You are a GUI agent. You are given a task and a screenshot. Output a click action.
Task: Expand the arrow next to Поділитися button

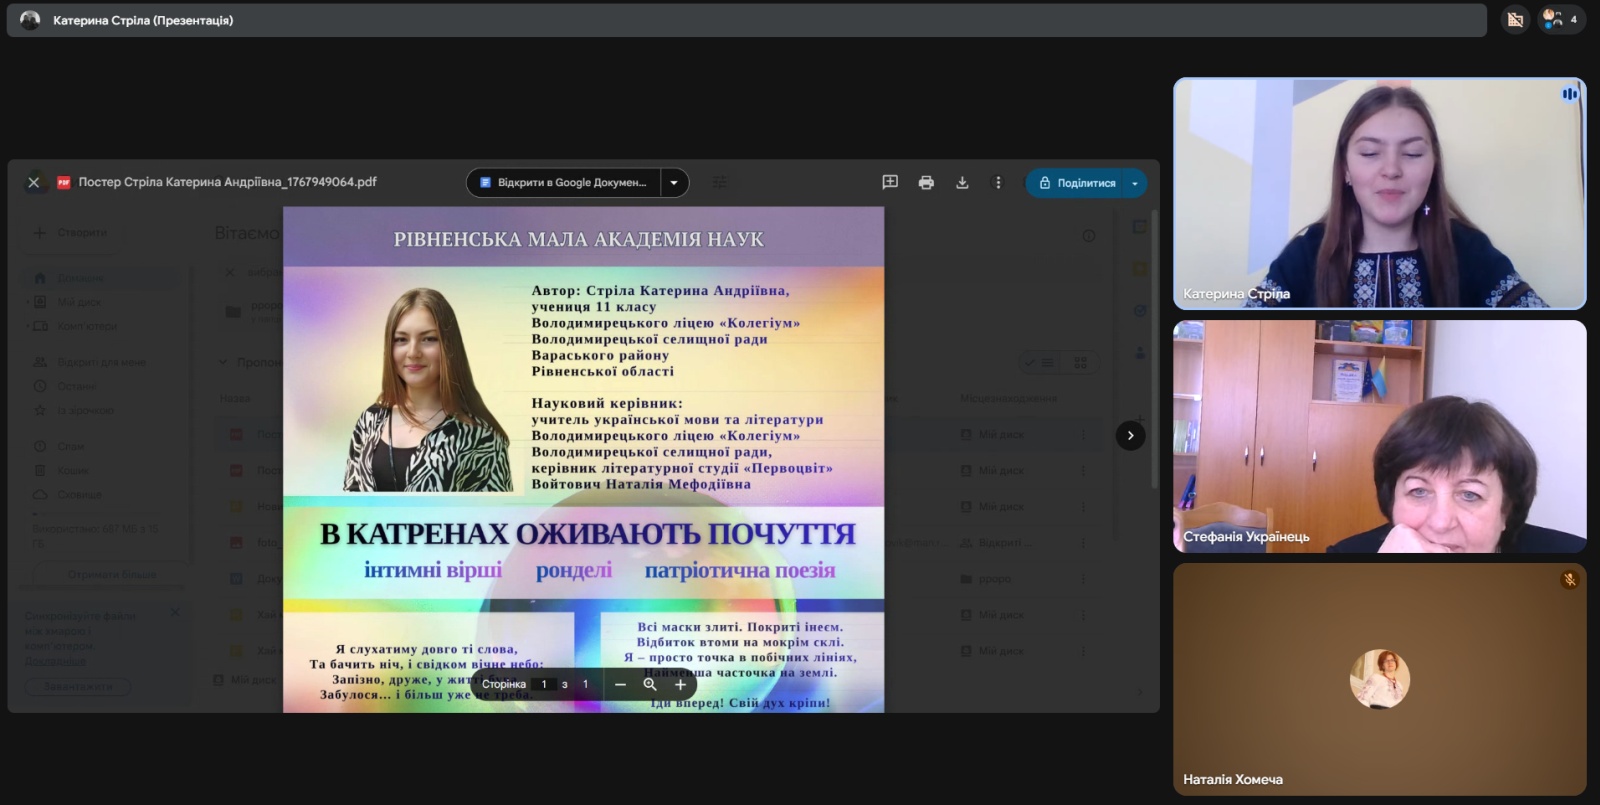point(1135,184)
